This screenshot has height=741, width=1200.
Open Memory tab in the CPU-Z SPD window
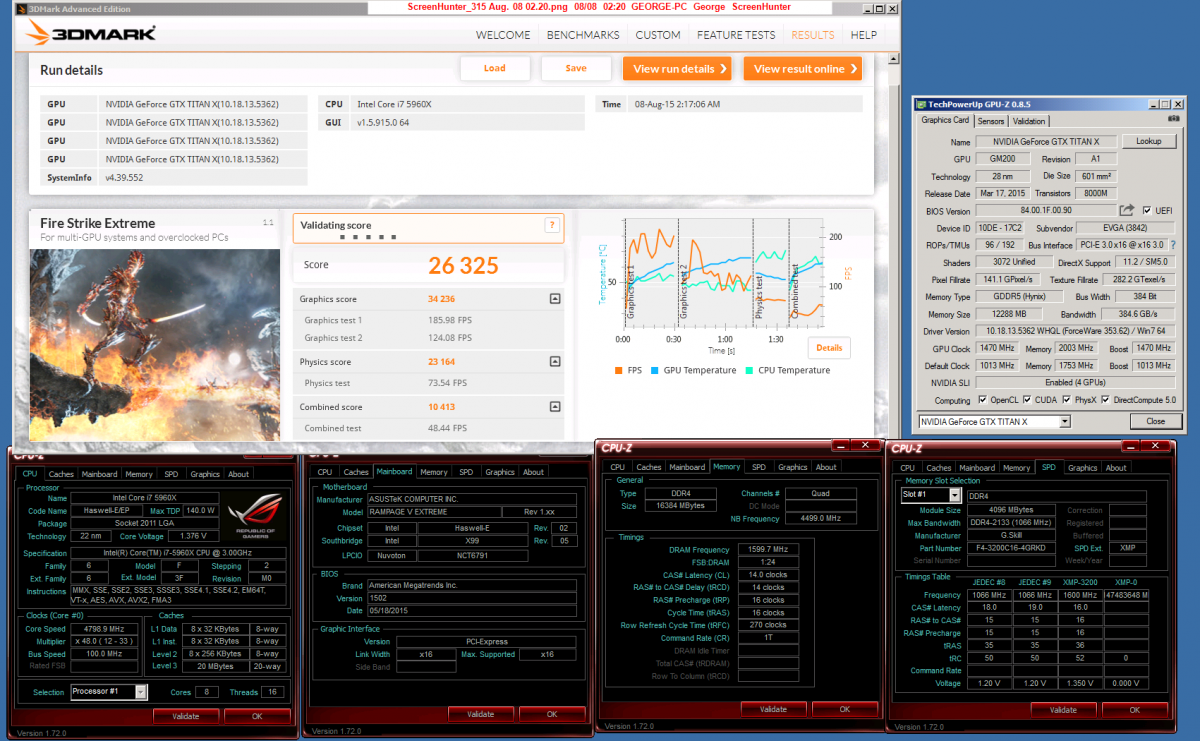[x=1017, y=468]
